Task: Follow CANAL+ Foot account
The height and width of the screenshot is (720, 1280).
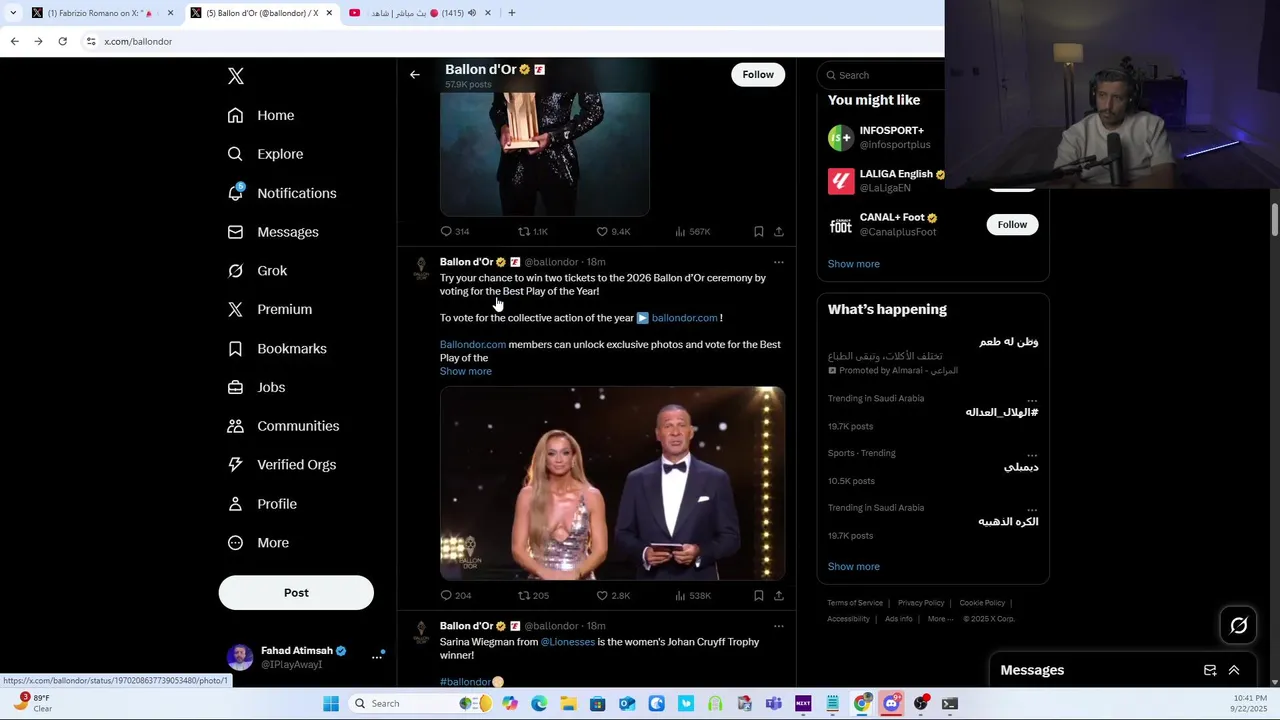Action: point(1012,224)
